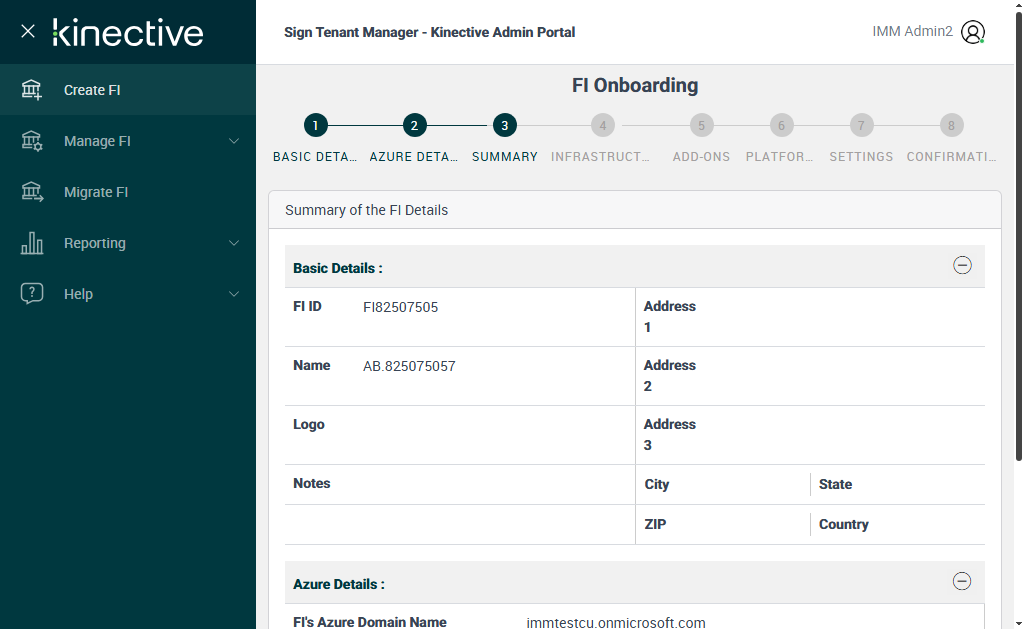Go to step 2 Azure Details
This screenshot has width=1024, height=629.
[x=413, y=126]
